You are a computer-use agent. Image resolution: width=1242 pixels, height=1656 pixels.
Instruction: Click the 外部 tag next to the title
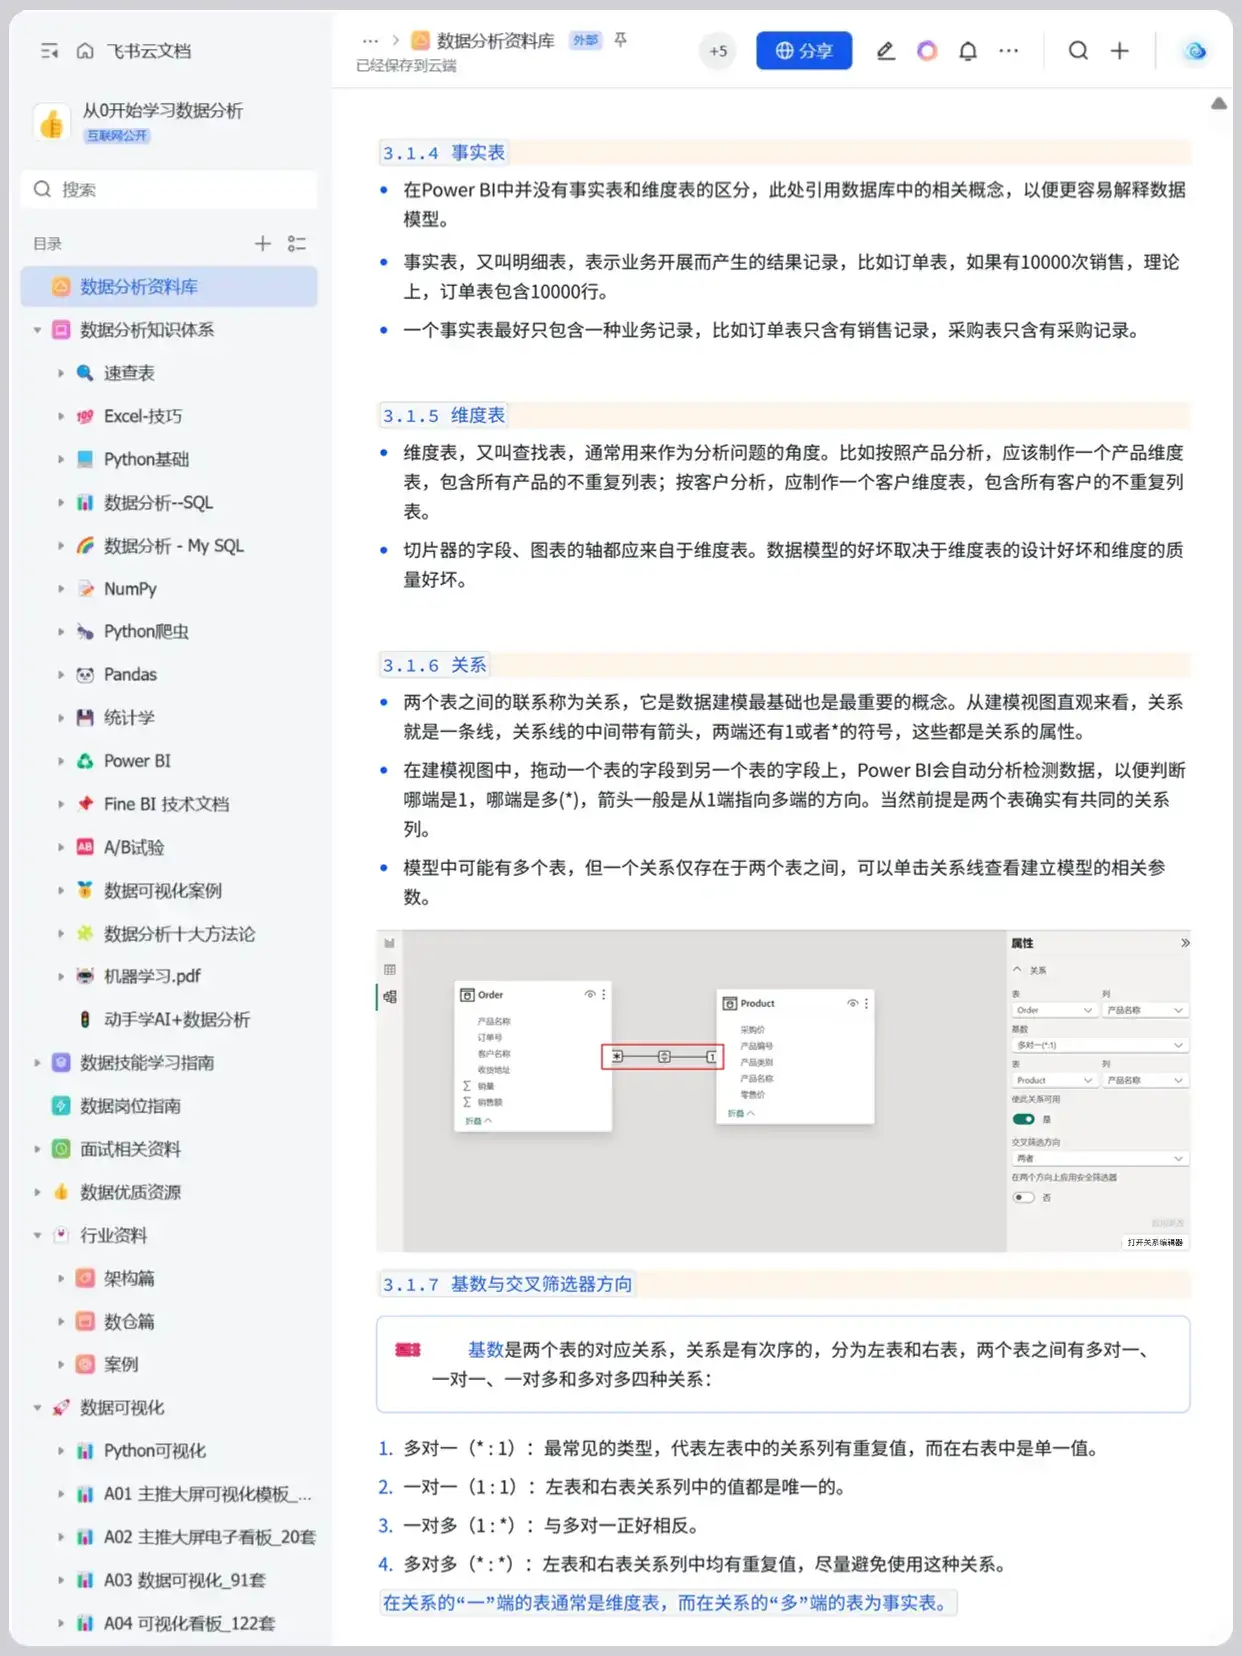tap(585, 40)
